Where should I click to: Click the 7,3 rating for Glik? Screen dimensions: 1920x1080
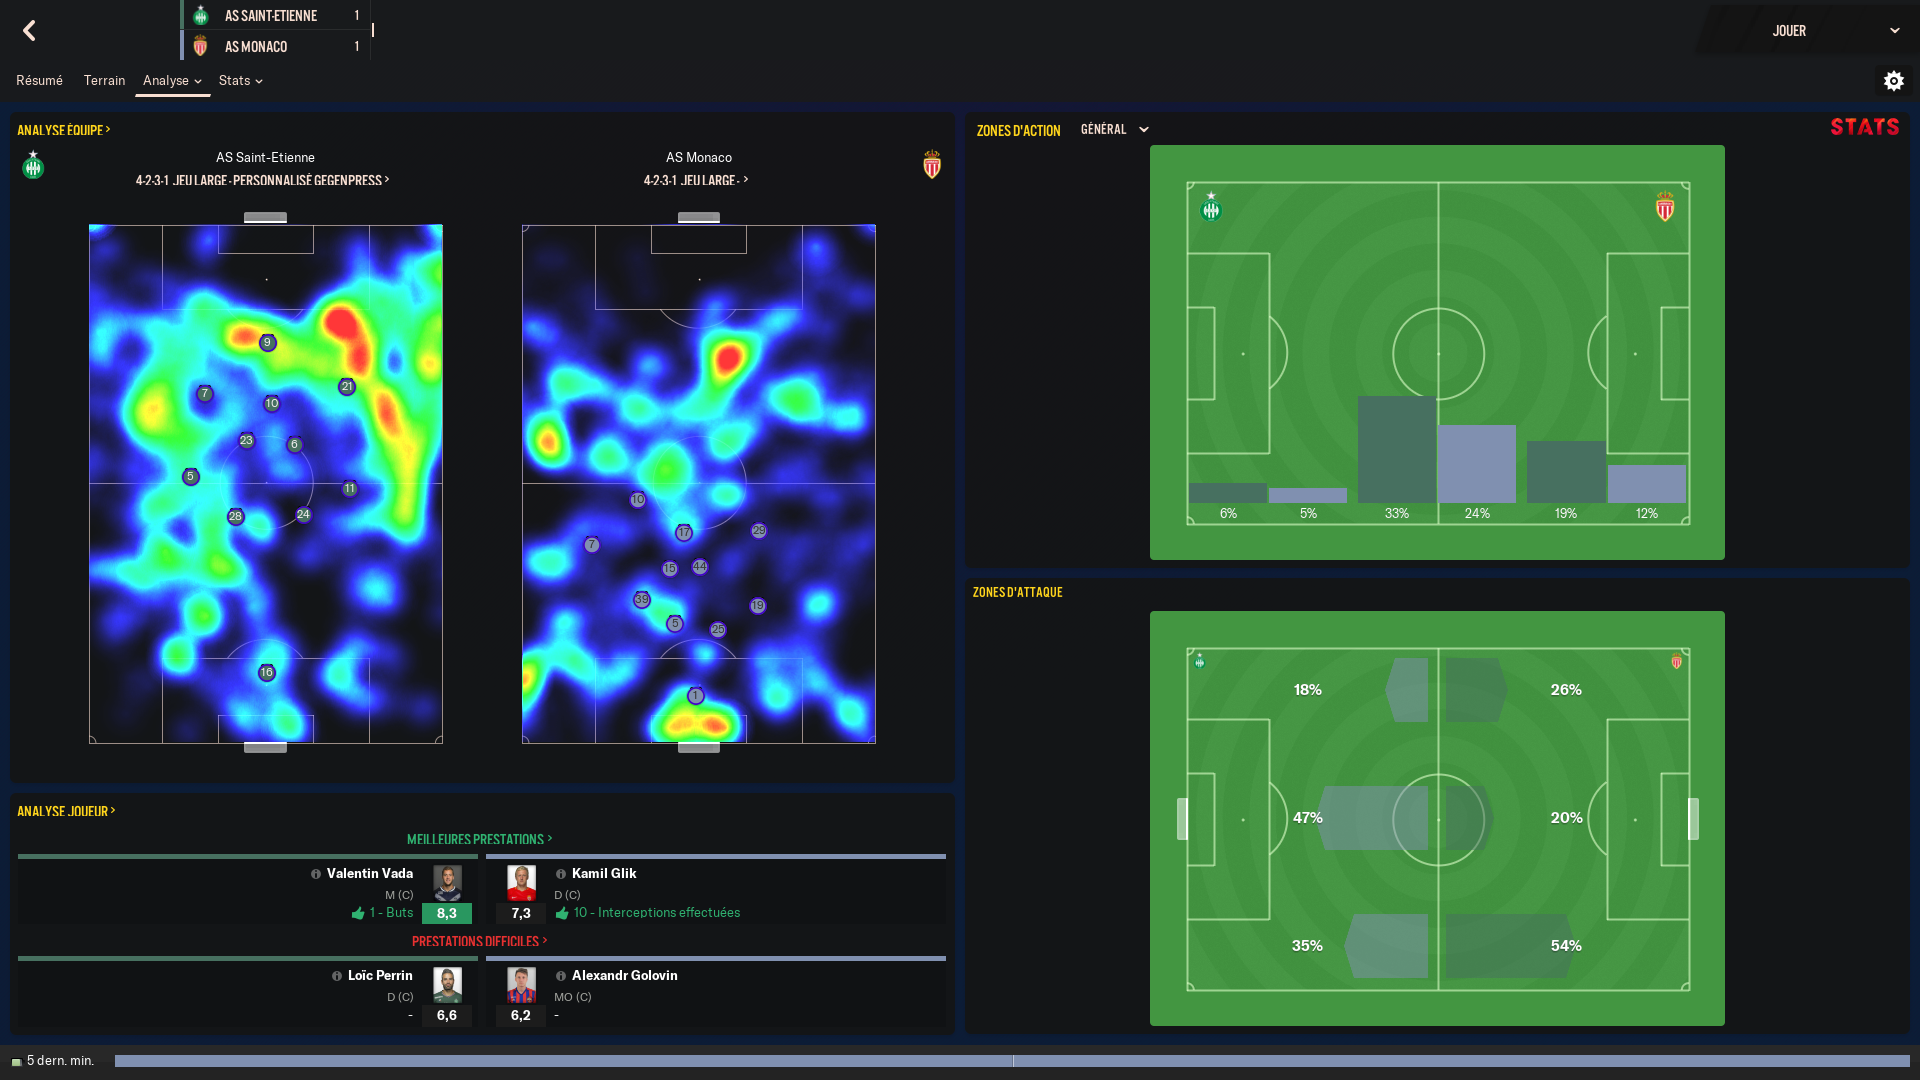point(521,913)
